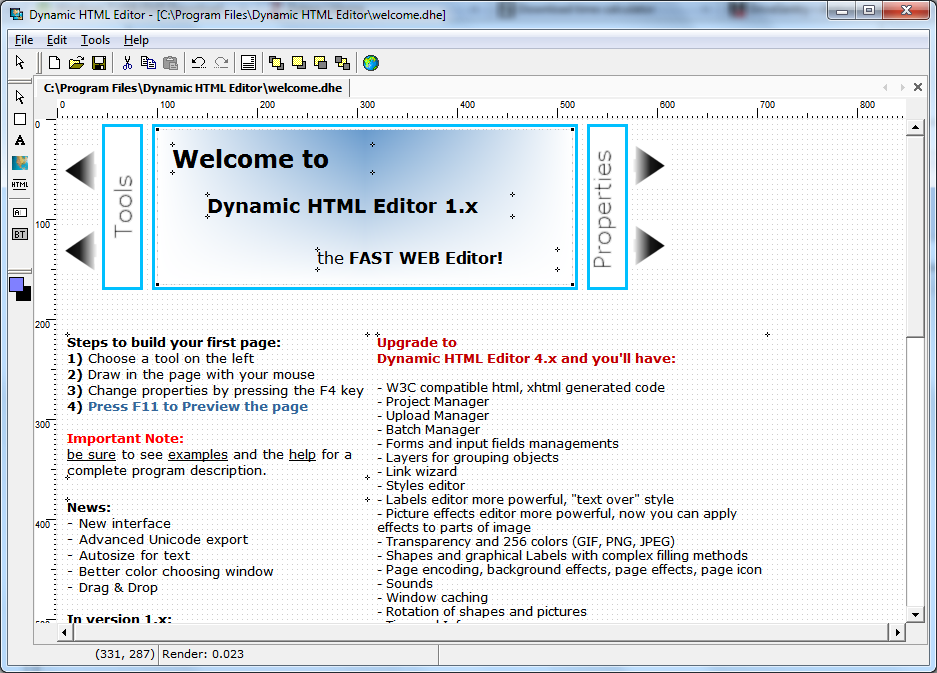Open an existing file with the folder icon
Screen dimensions: 937x673
76,63
